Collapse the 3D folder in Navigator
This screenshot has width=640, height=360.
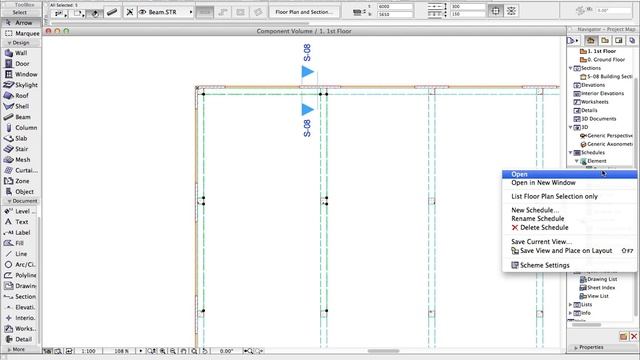point(571,127)
